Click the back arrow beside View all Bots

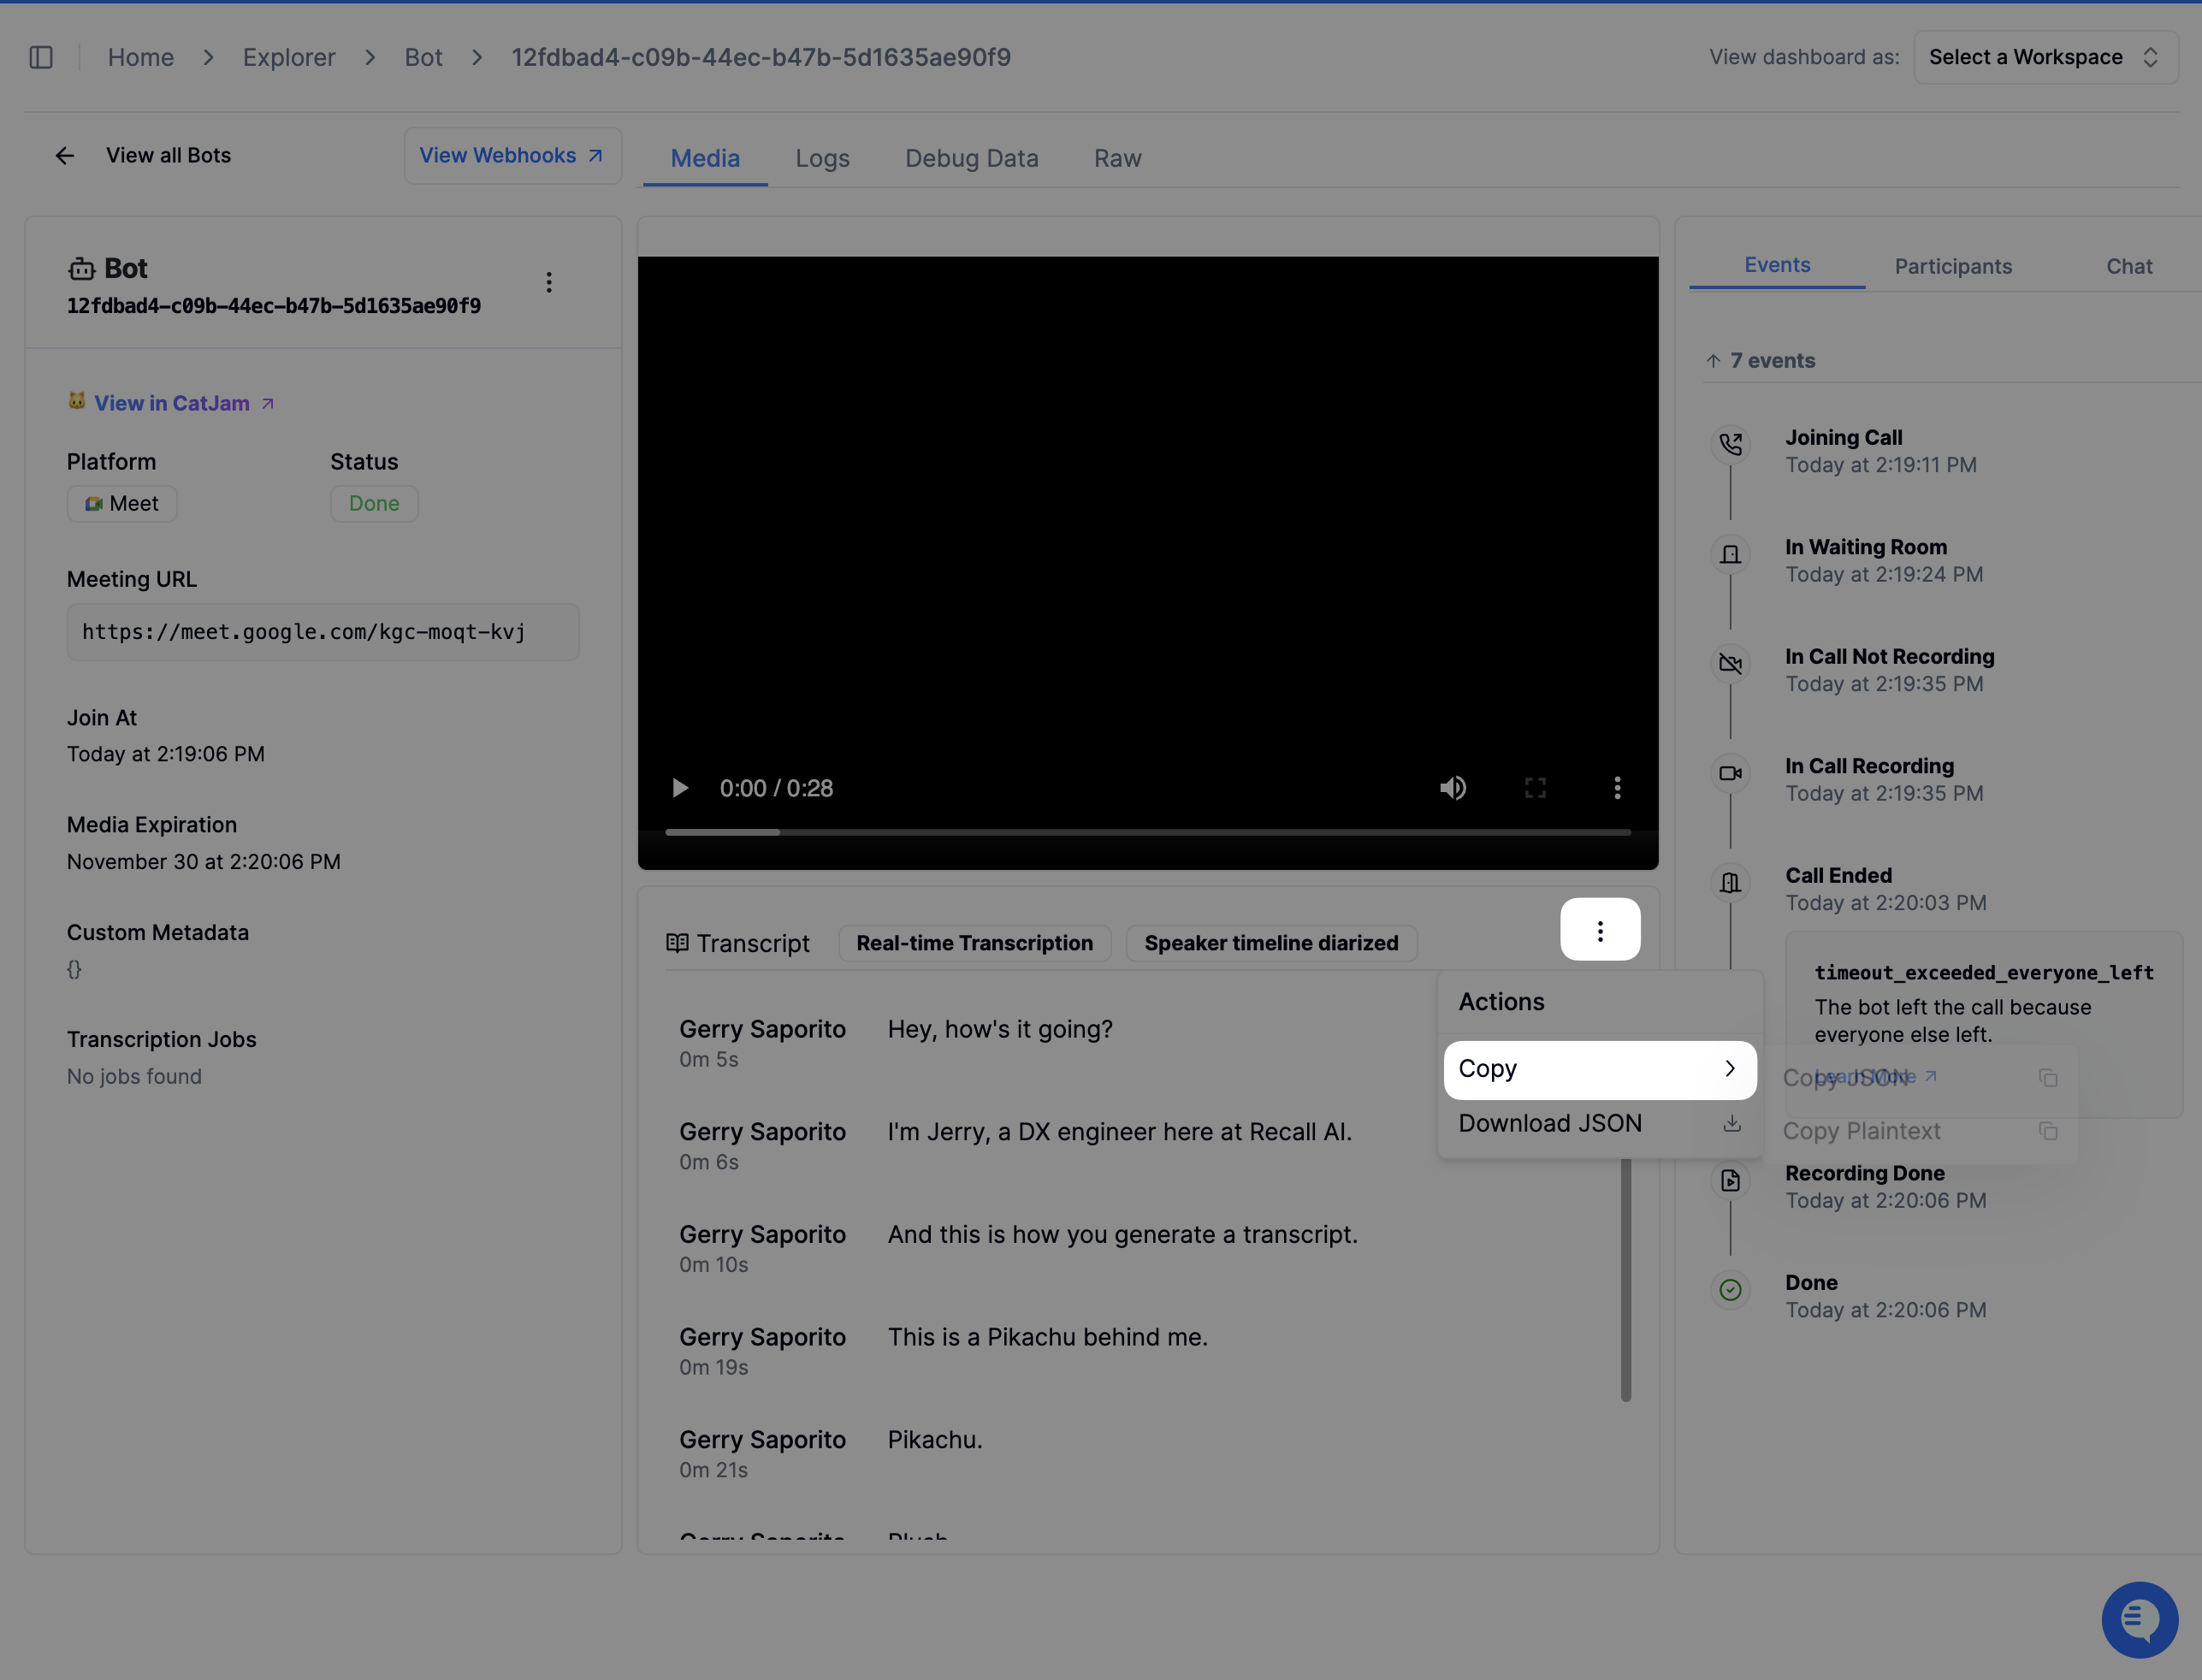coord(65,155)
